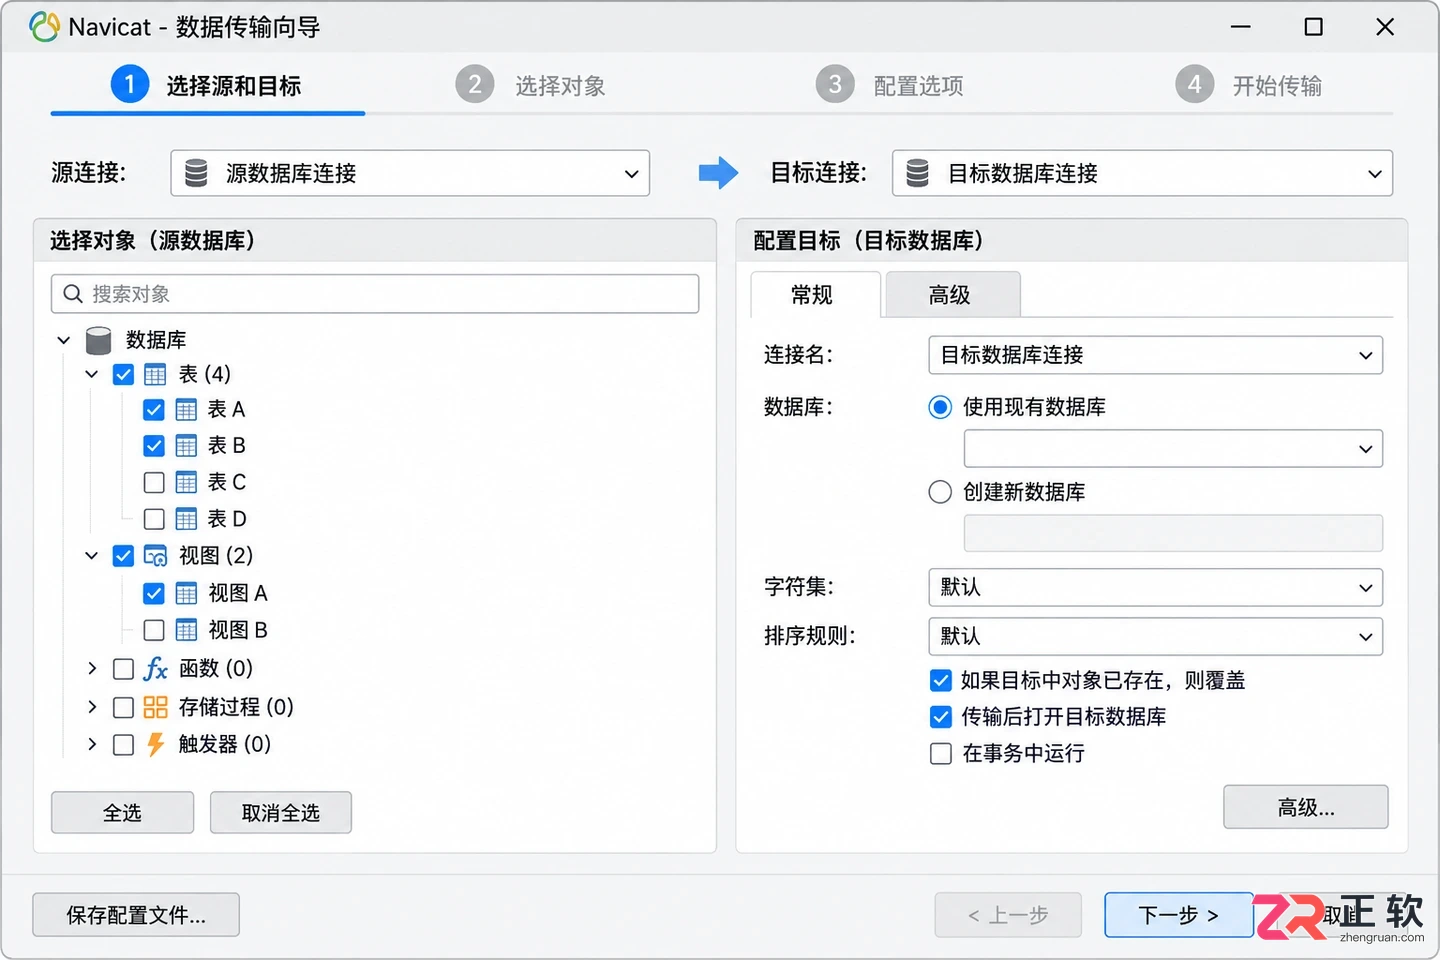Click the table icon beside 表 D
Screen dimensions: 1440x960
186,519
